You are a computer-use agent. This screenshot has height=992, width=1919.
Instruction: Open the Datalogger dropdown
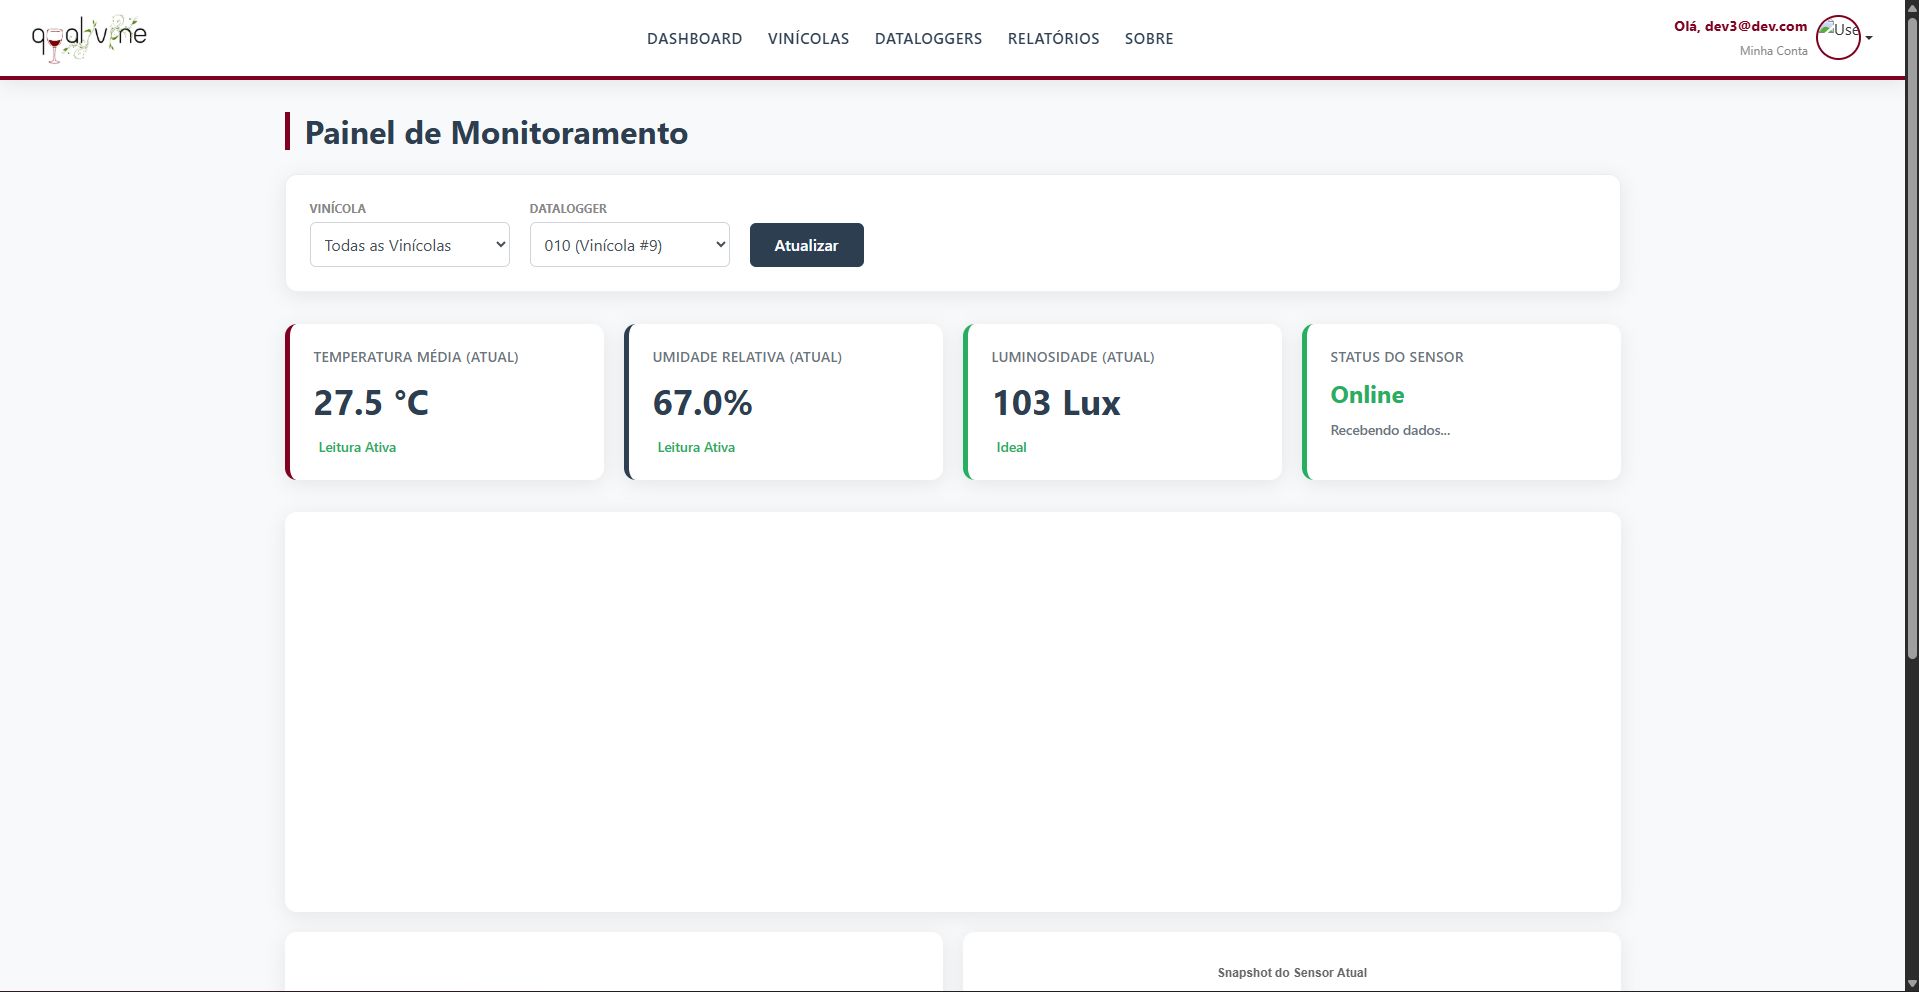[x=630, y=245]
